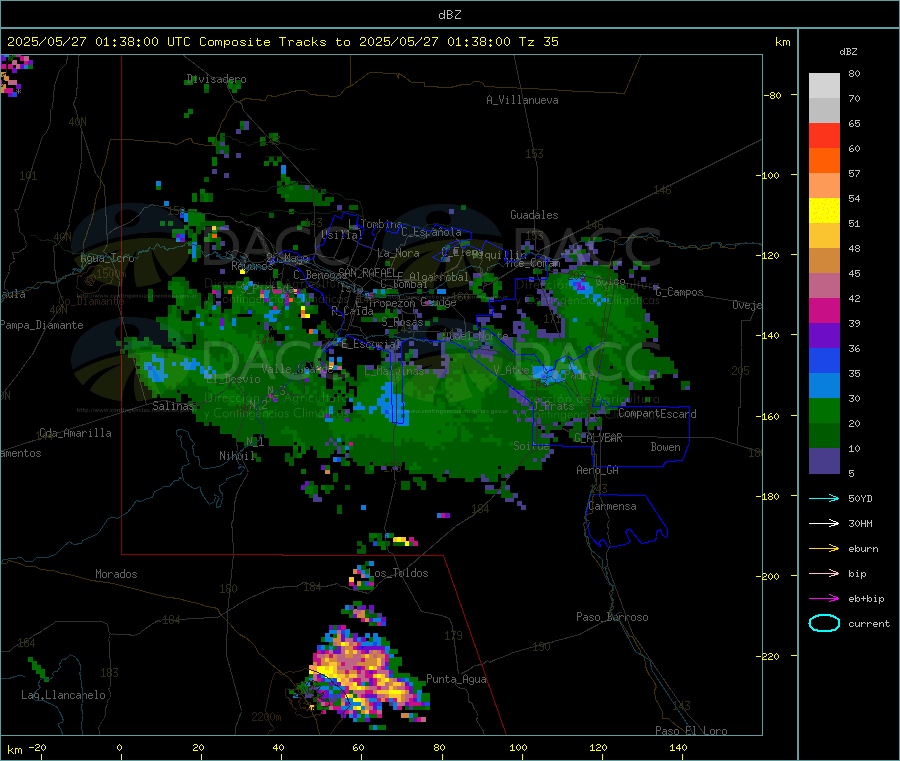Viewport: 900px width, 761px height.
Task: Select the 60-65 dBZ red swatch
Action: [824, 135]
